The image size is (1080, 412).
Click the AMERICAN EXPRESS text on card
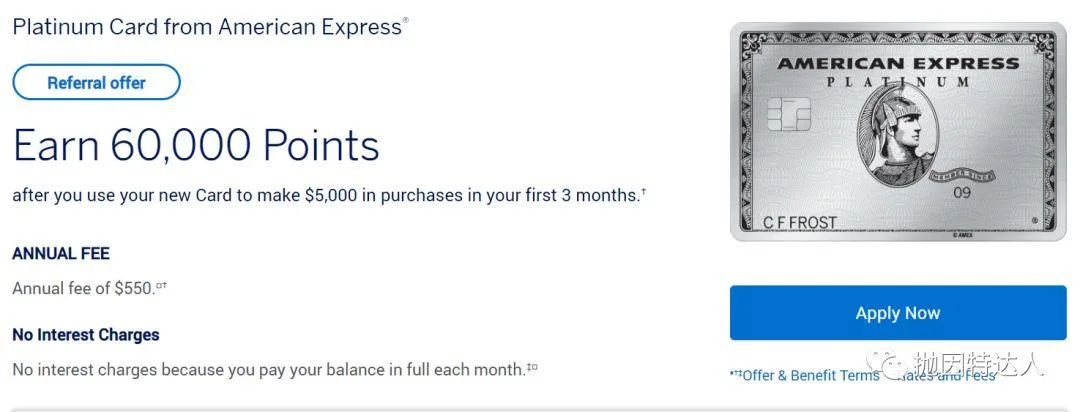(897, 64)
